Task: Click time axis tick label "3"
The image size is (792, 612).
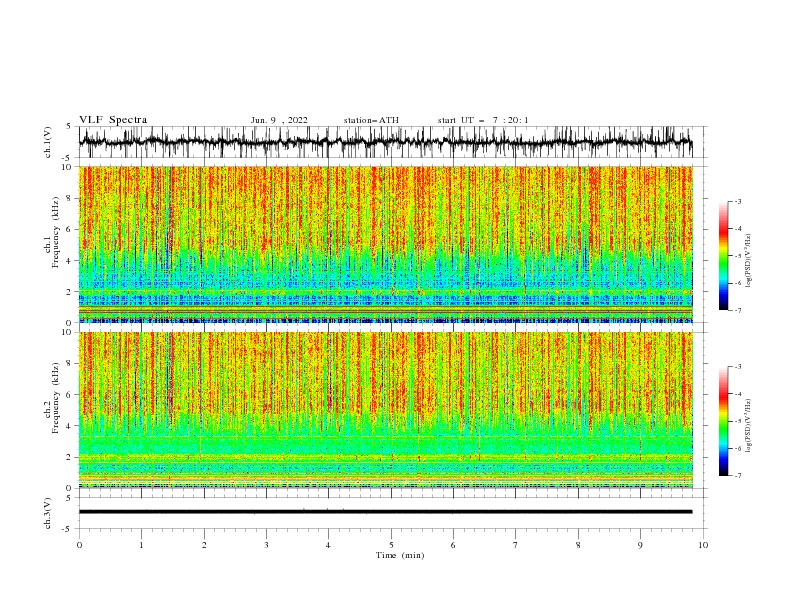Action: coord(266,545)
